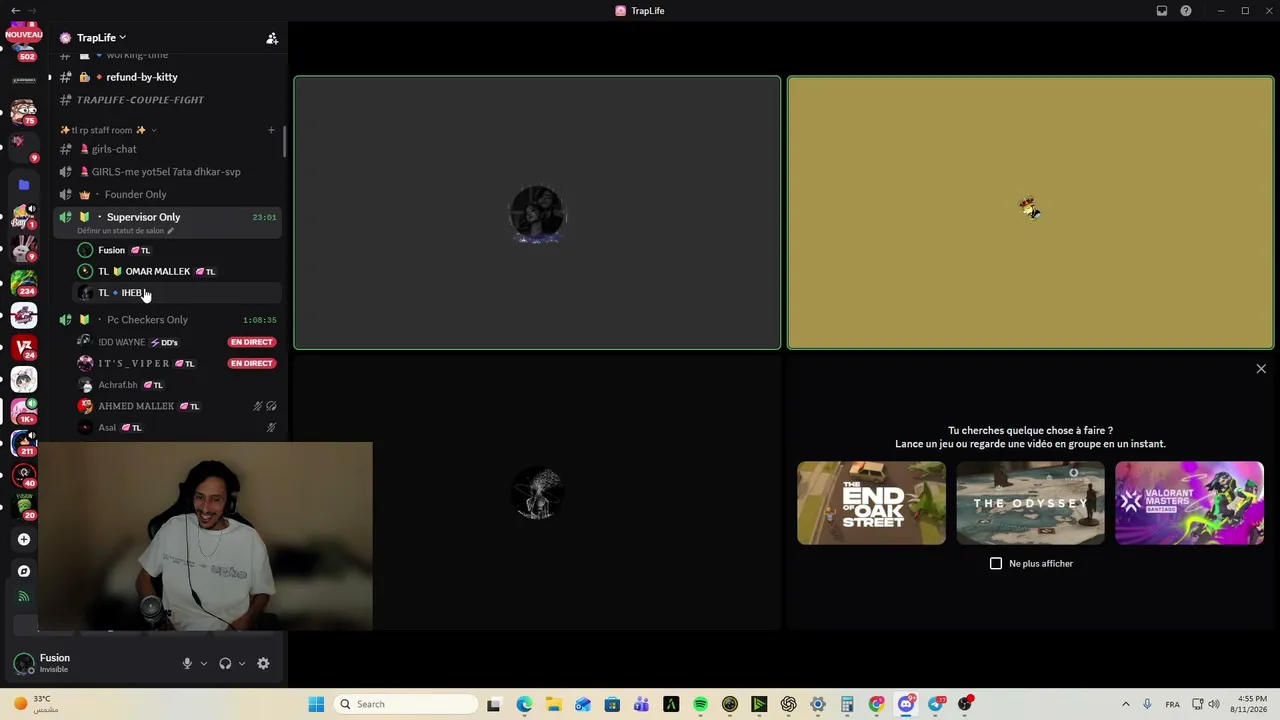1280x720 pixels.
Task: Check the Ne plus afficher checkbox
Action: tap(996, 564)
